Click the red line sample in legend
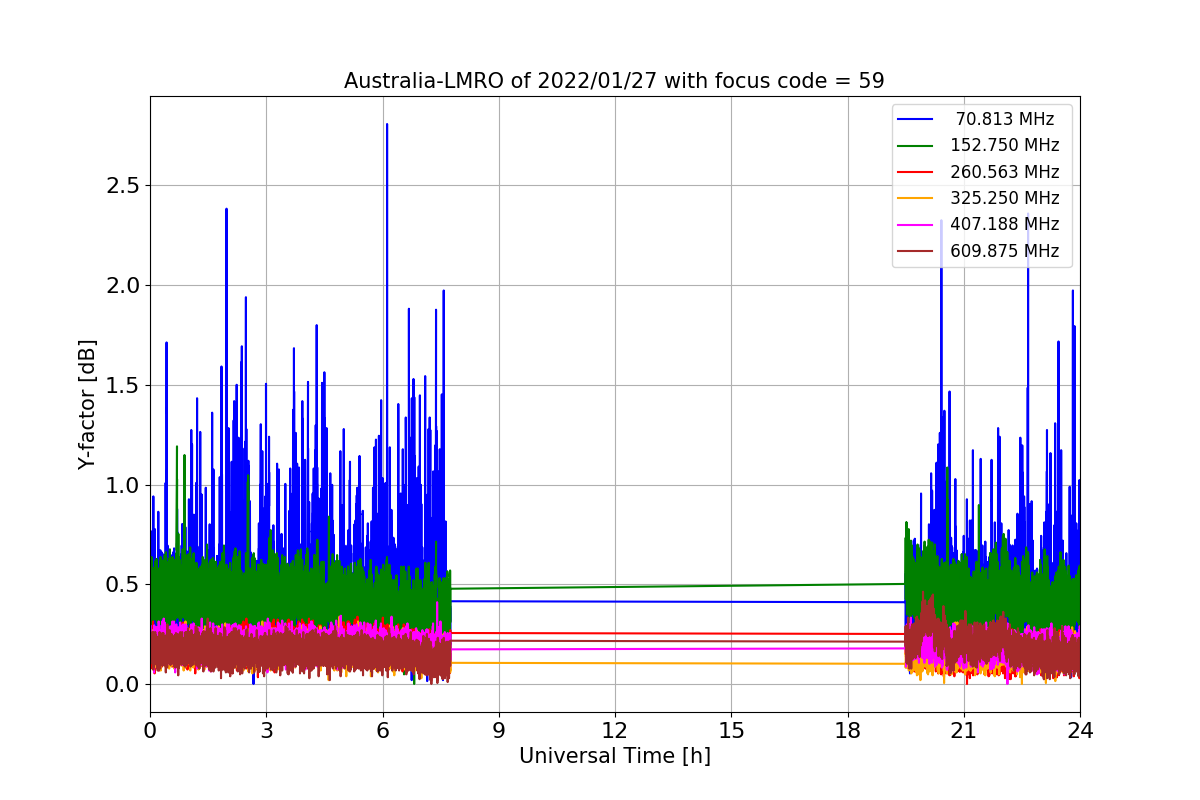The image size is (1200, 800). point(917,172)
